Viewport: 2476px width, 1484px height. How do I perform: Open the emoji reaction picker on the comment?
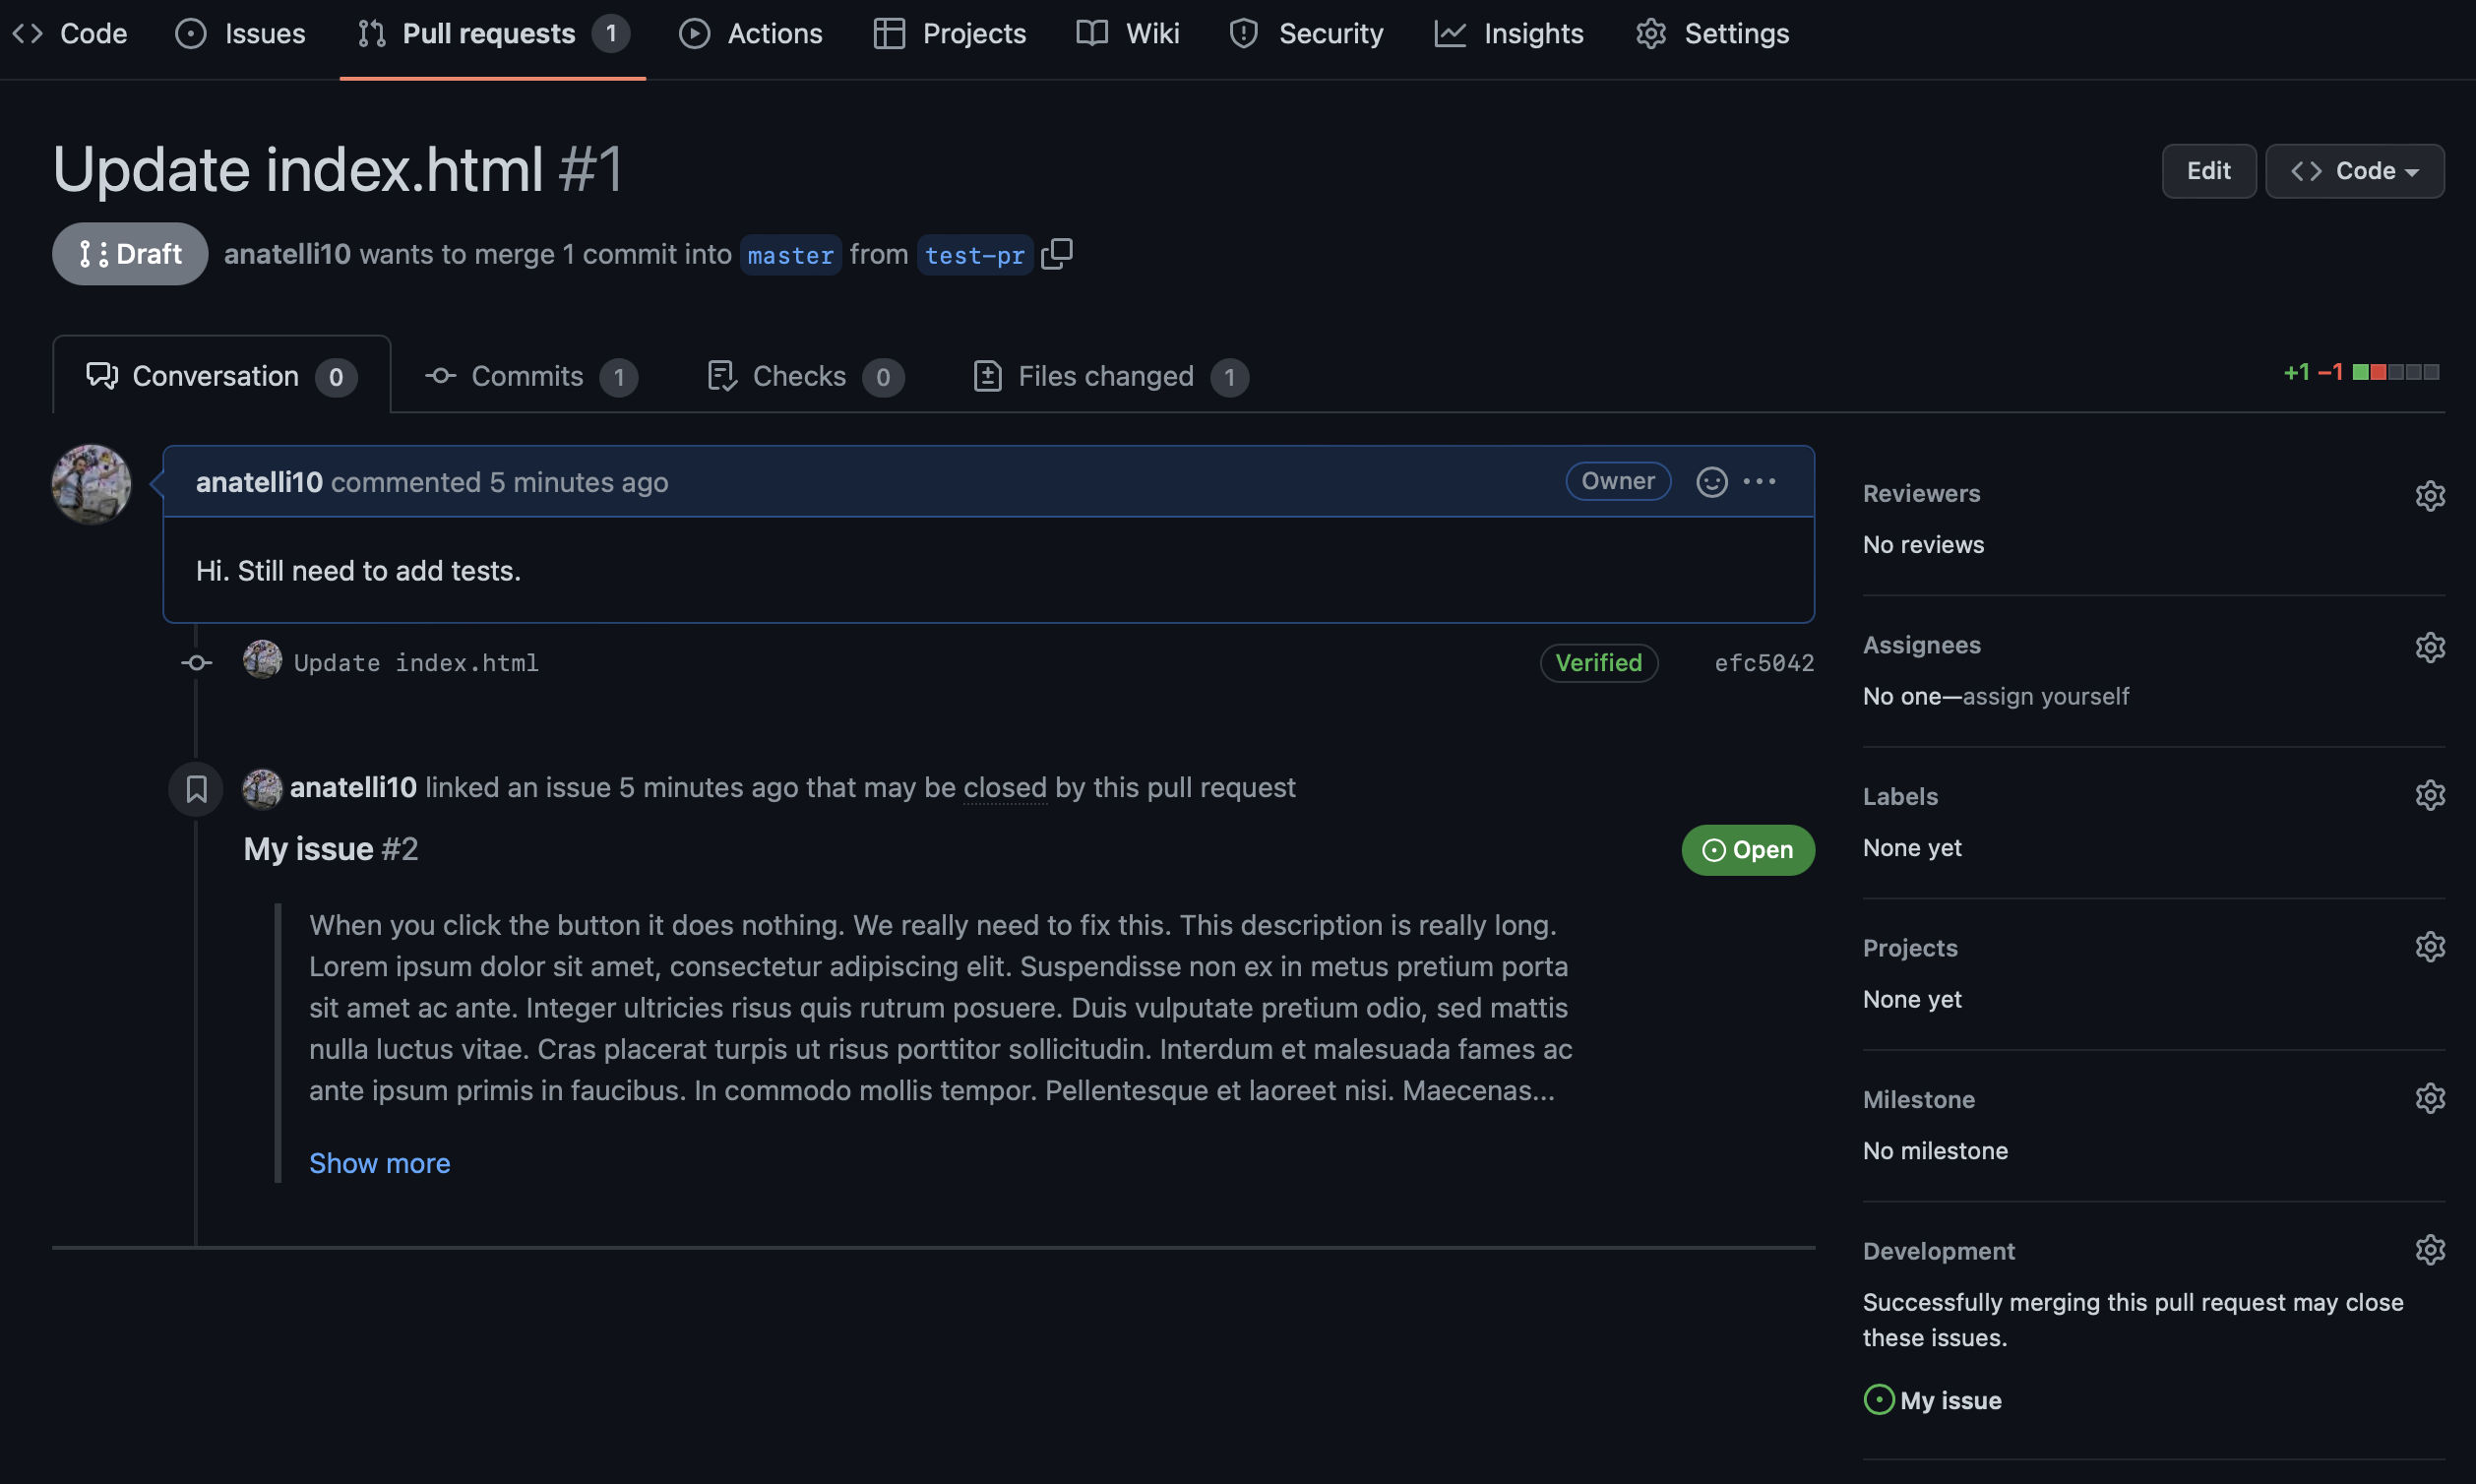(x=1711, y=481)
